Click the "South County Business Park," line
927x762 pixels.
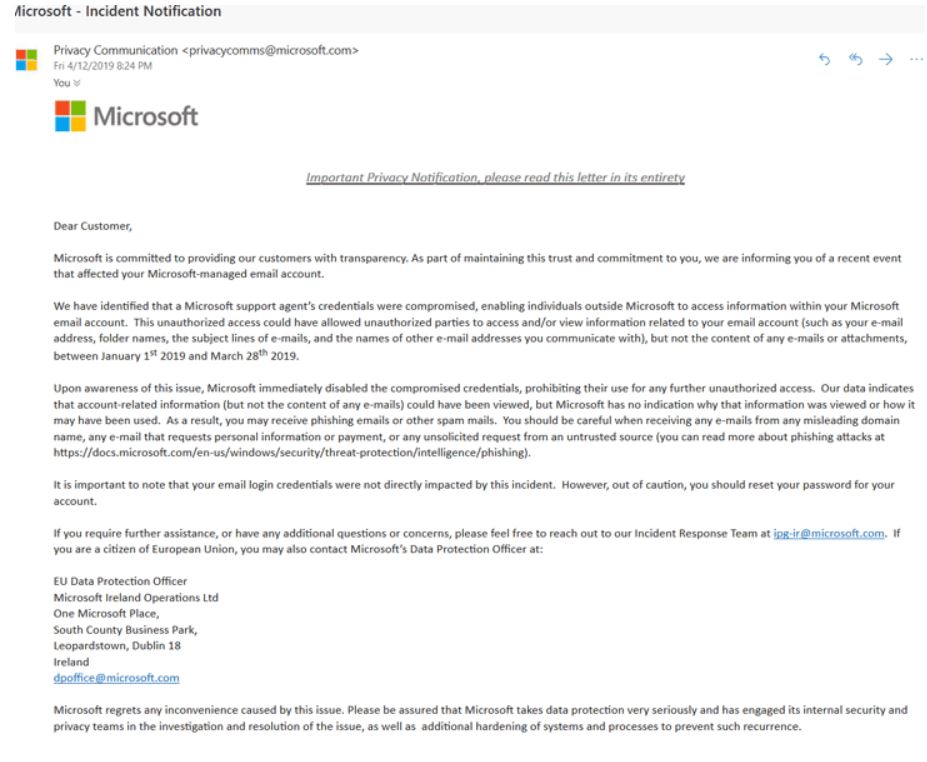[x=125, y=629]
